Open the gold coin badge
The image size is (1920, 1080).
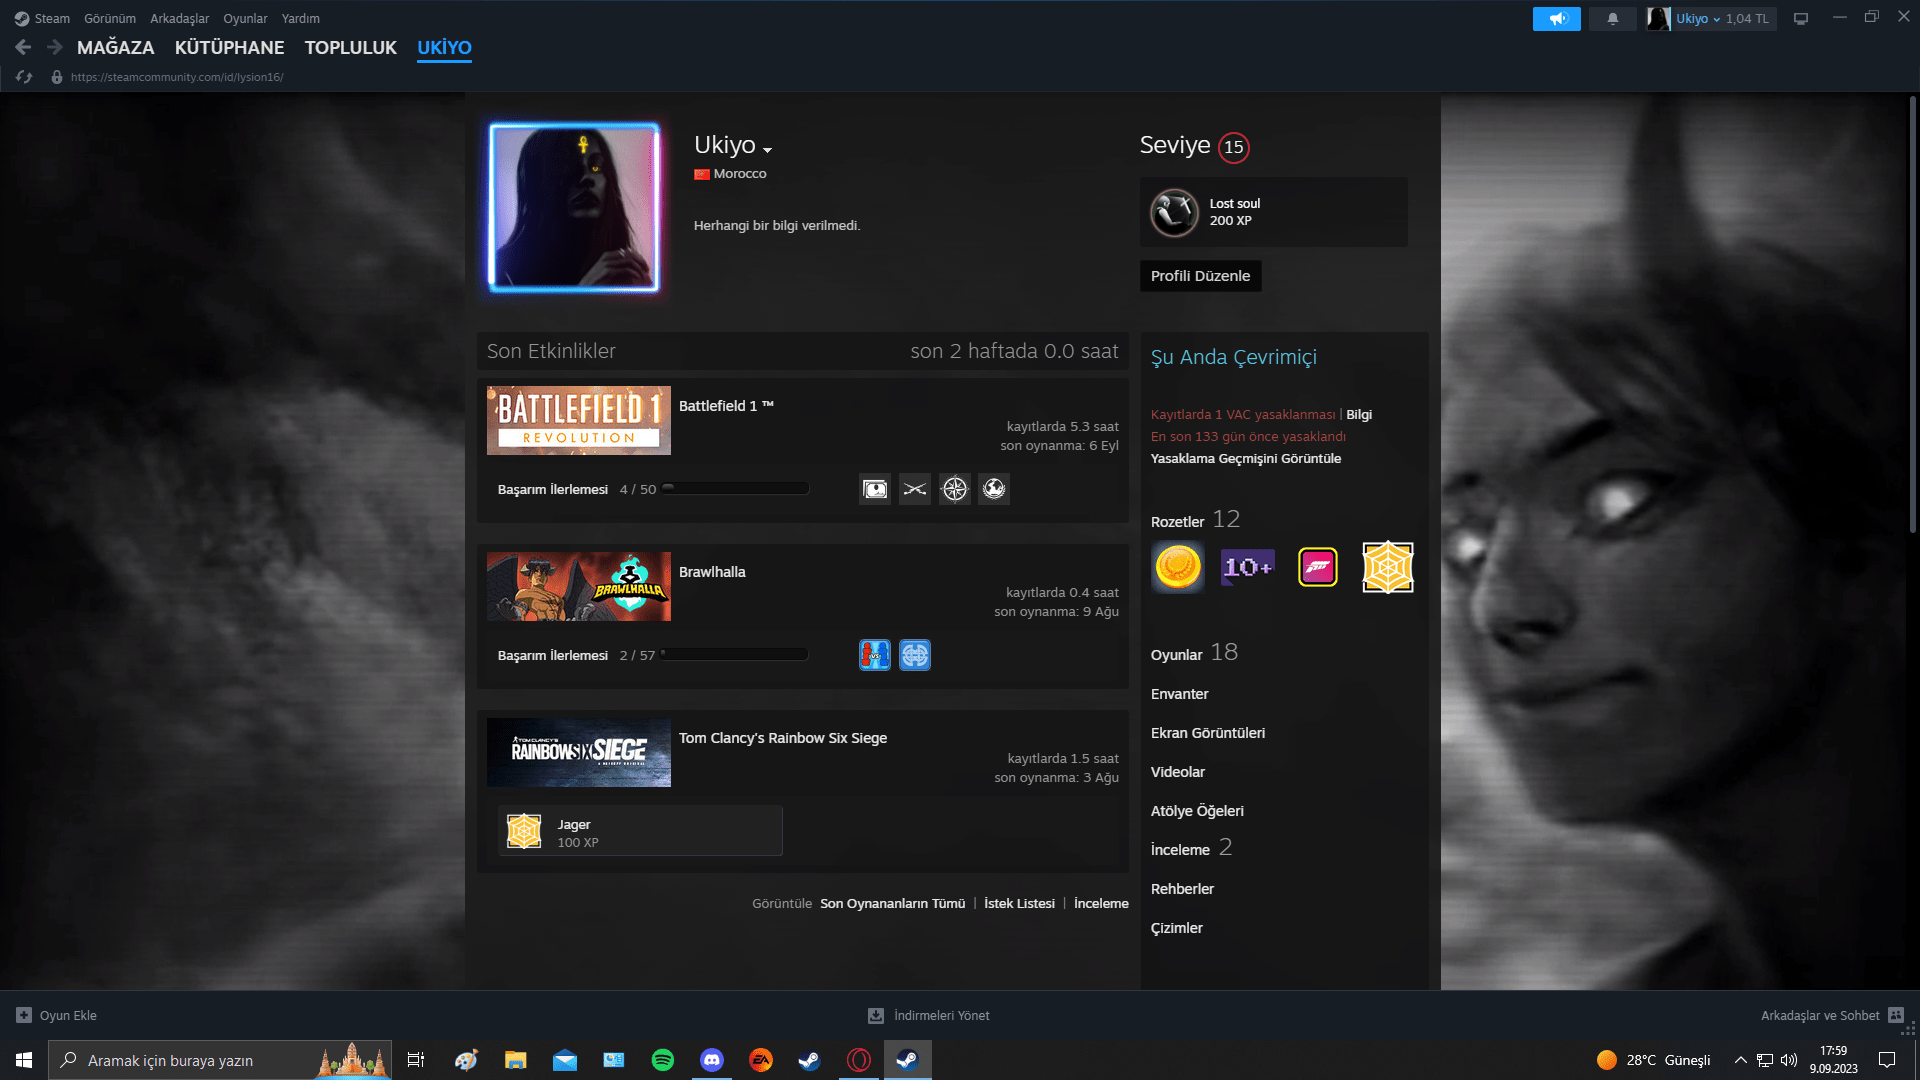[1178, 567]
